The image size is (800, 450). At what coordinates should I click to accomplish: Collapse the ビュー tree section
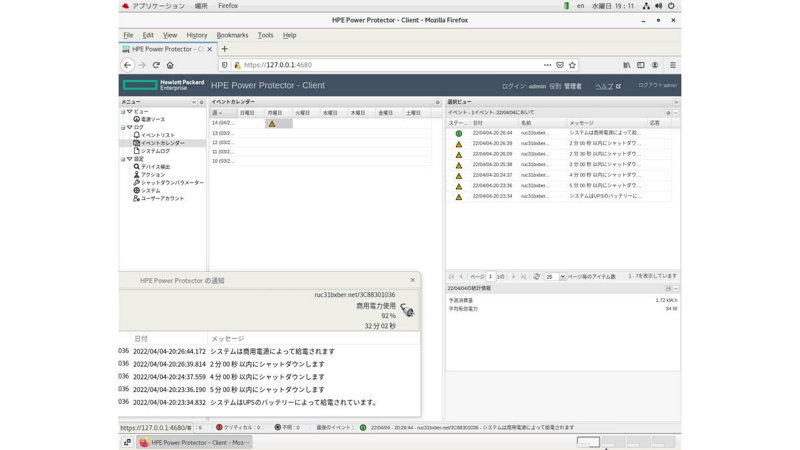pyautogui.click(x=128, y=111)
